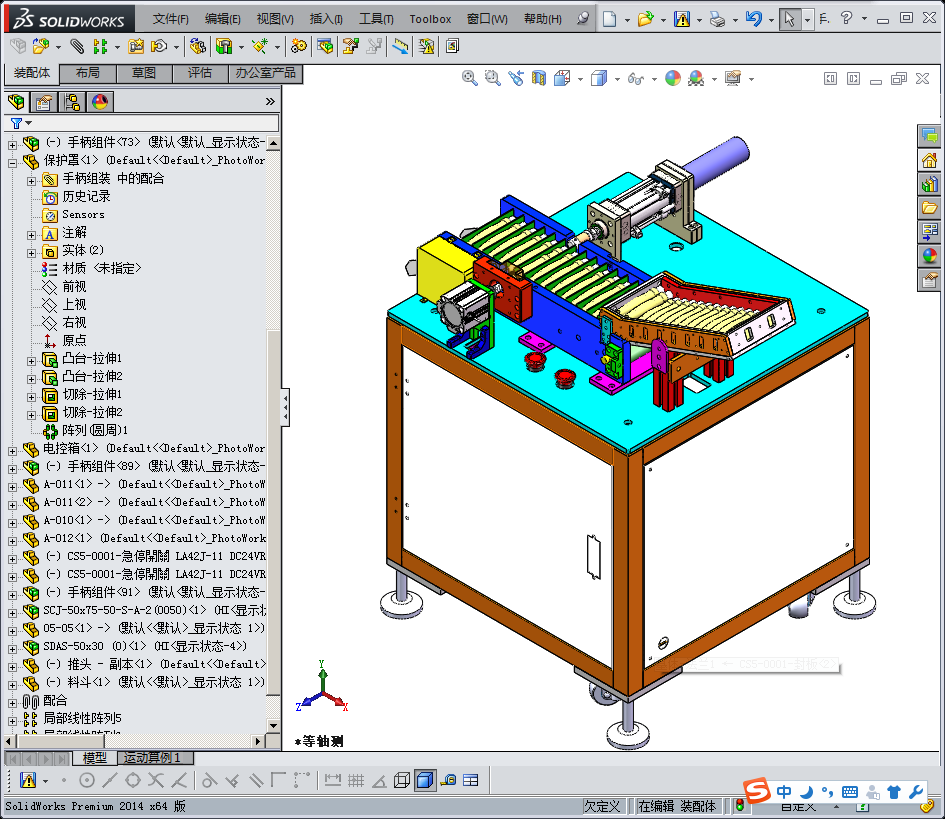Expand the 配合 mates folder
Screen dimensions: 945x819
pos(12,703)
